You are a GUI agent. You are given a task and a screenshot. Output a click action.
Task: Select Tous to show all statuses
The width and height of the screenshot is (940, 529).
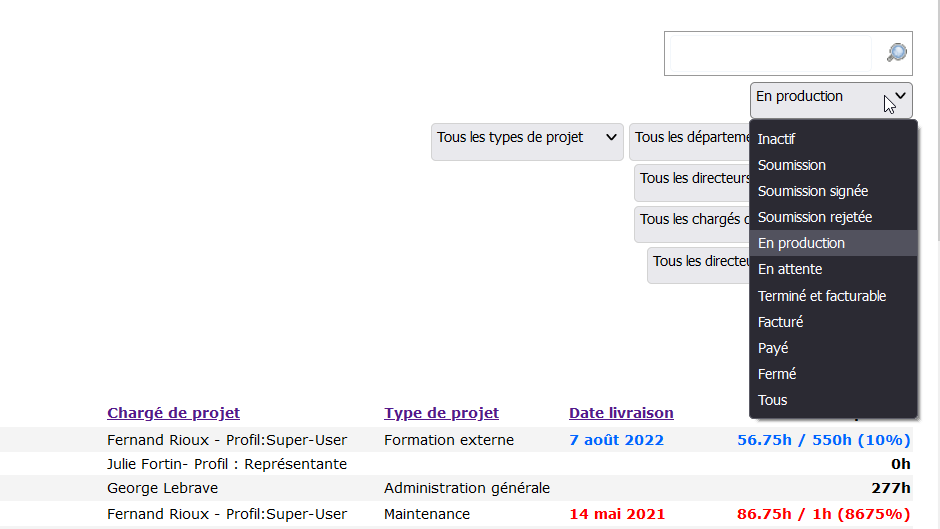tap(772, 400)
